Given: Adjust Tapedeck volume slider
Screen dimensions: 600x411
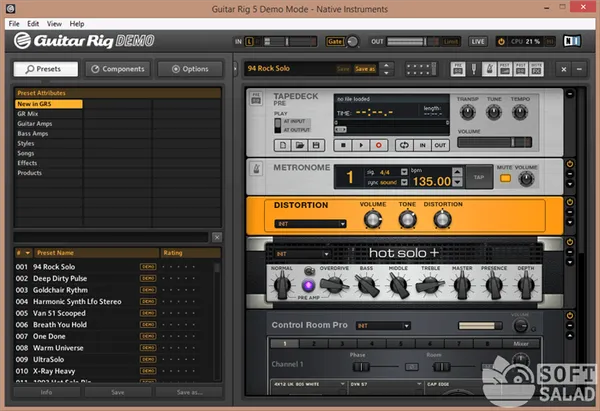Looking at the screenshot, I should (x=494, y=142).
